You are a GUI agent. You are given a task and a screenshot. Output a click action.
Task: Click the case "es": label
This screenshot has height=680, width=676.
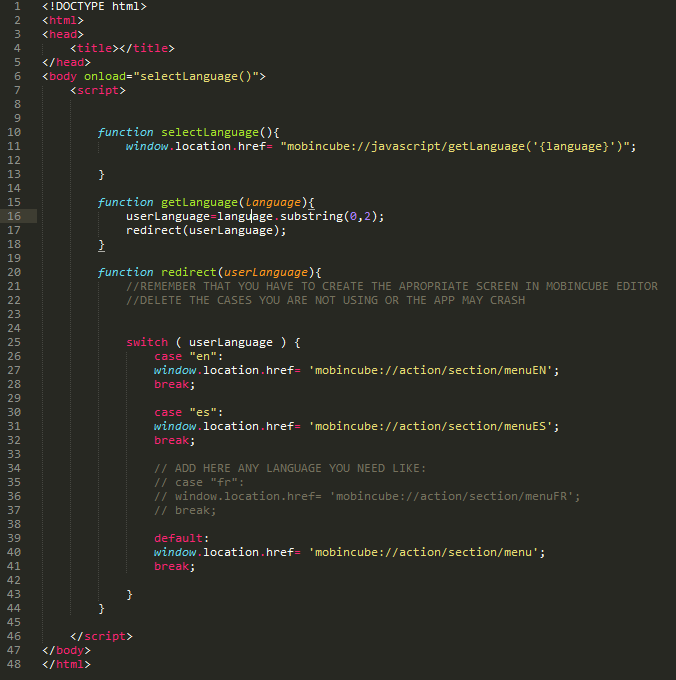[189, 412]
